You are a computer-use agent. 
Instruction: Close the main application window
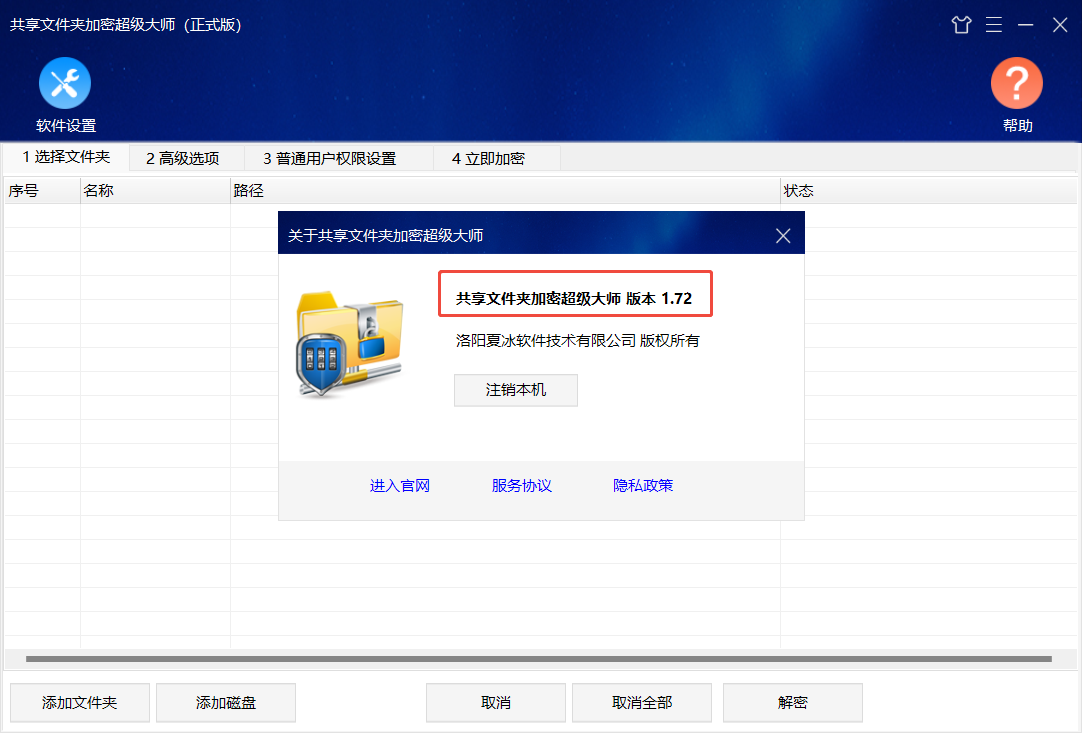1060,25
